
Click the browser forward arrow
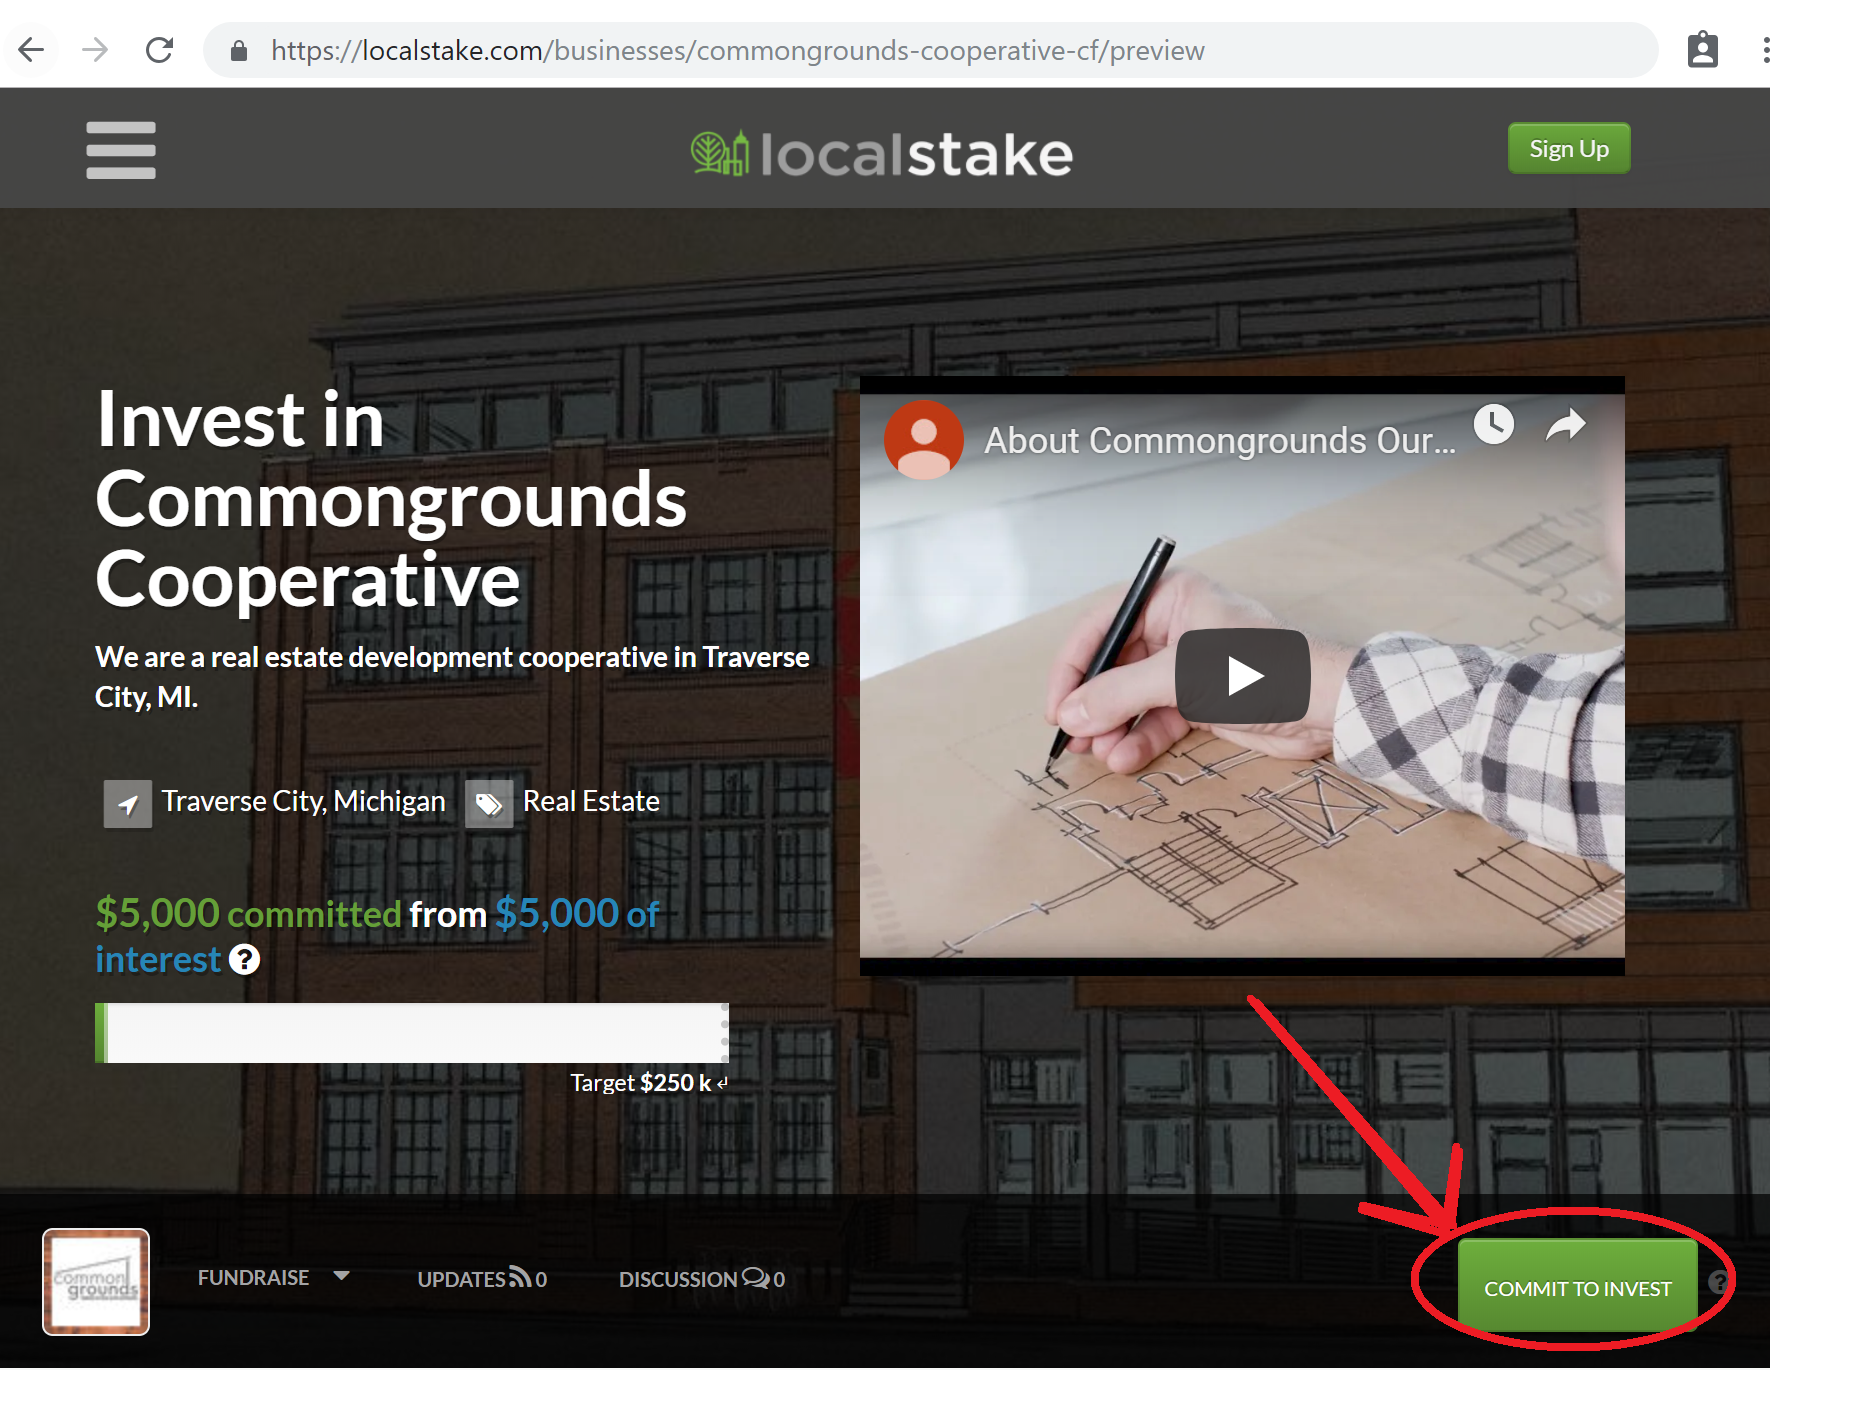click(x=95, y=50)
